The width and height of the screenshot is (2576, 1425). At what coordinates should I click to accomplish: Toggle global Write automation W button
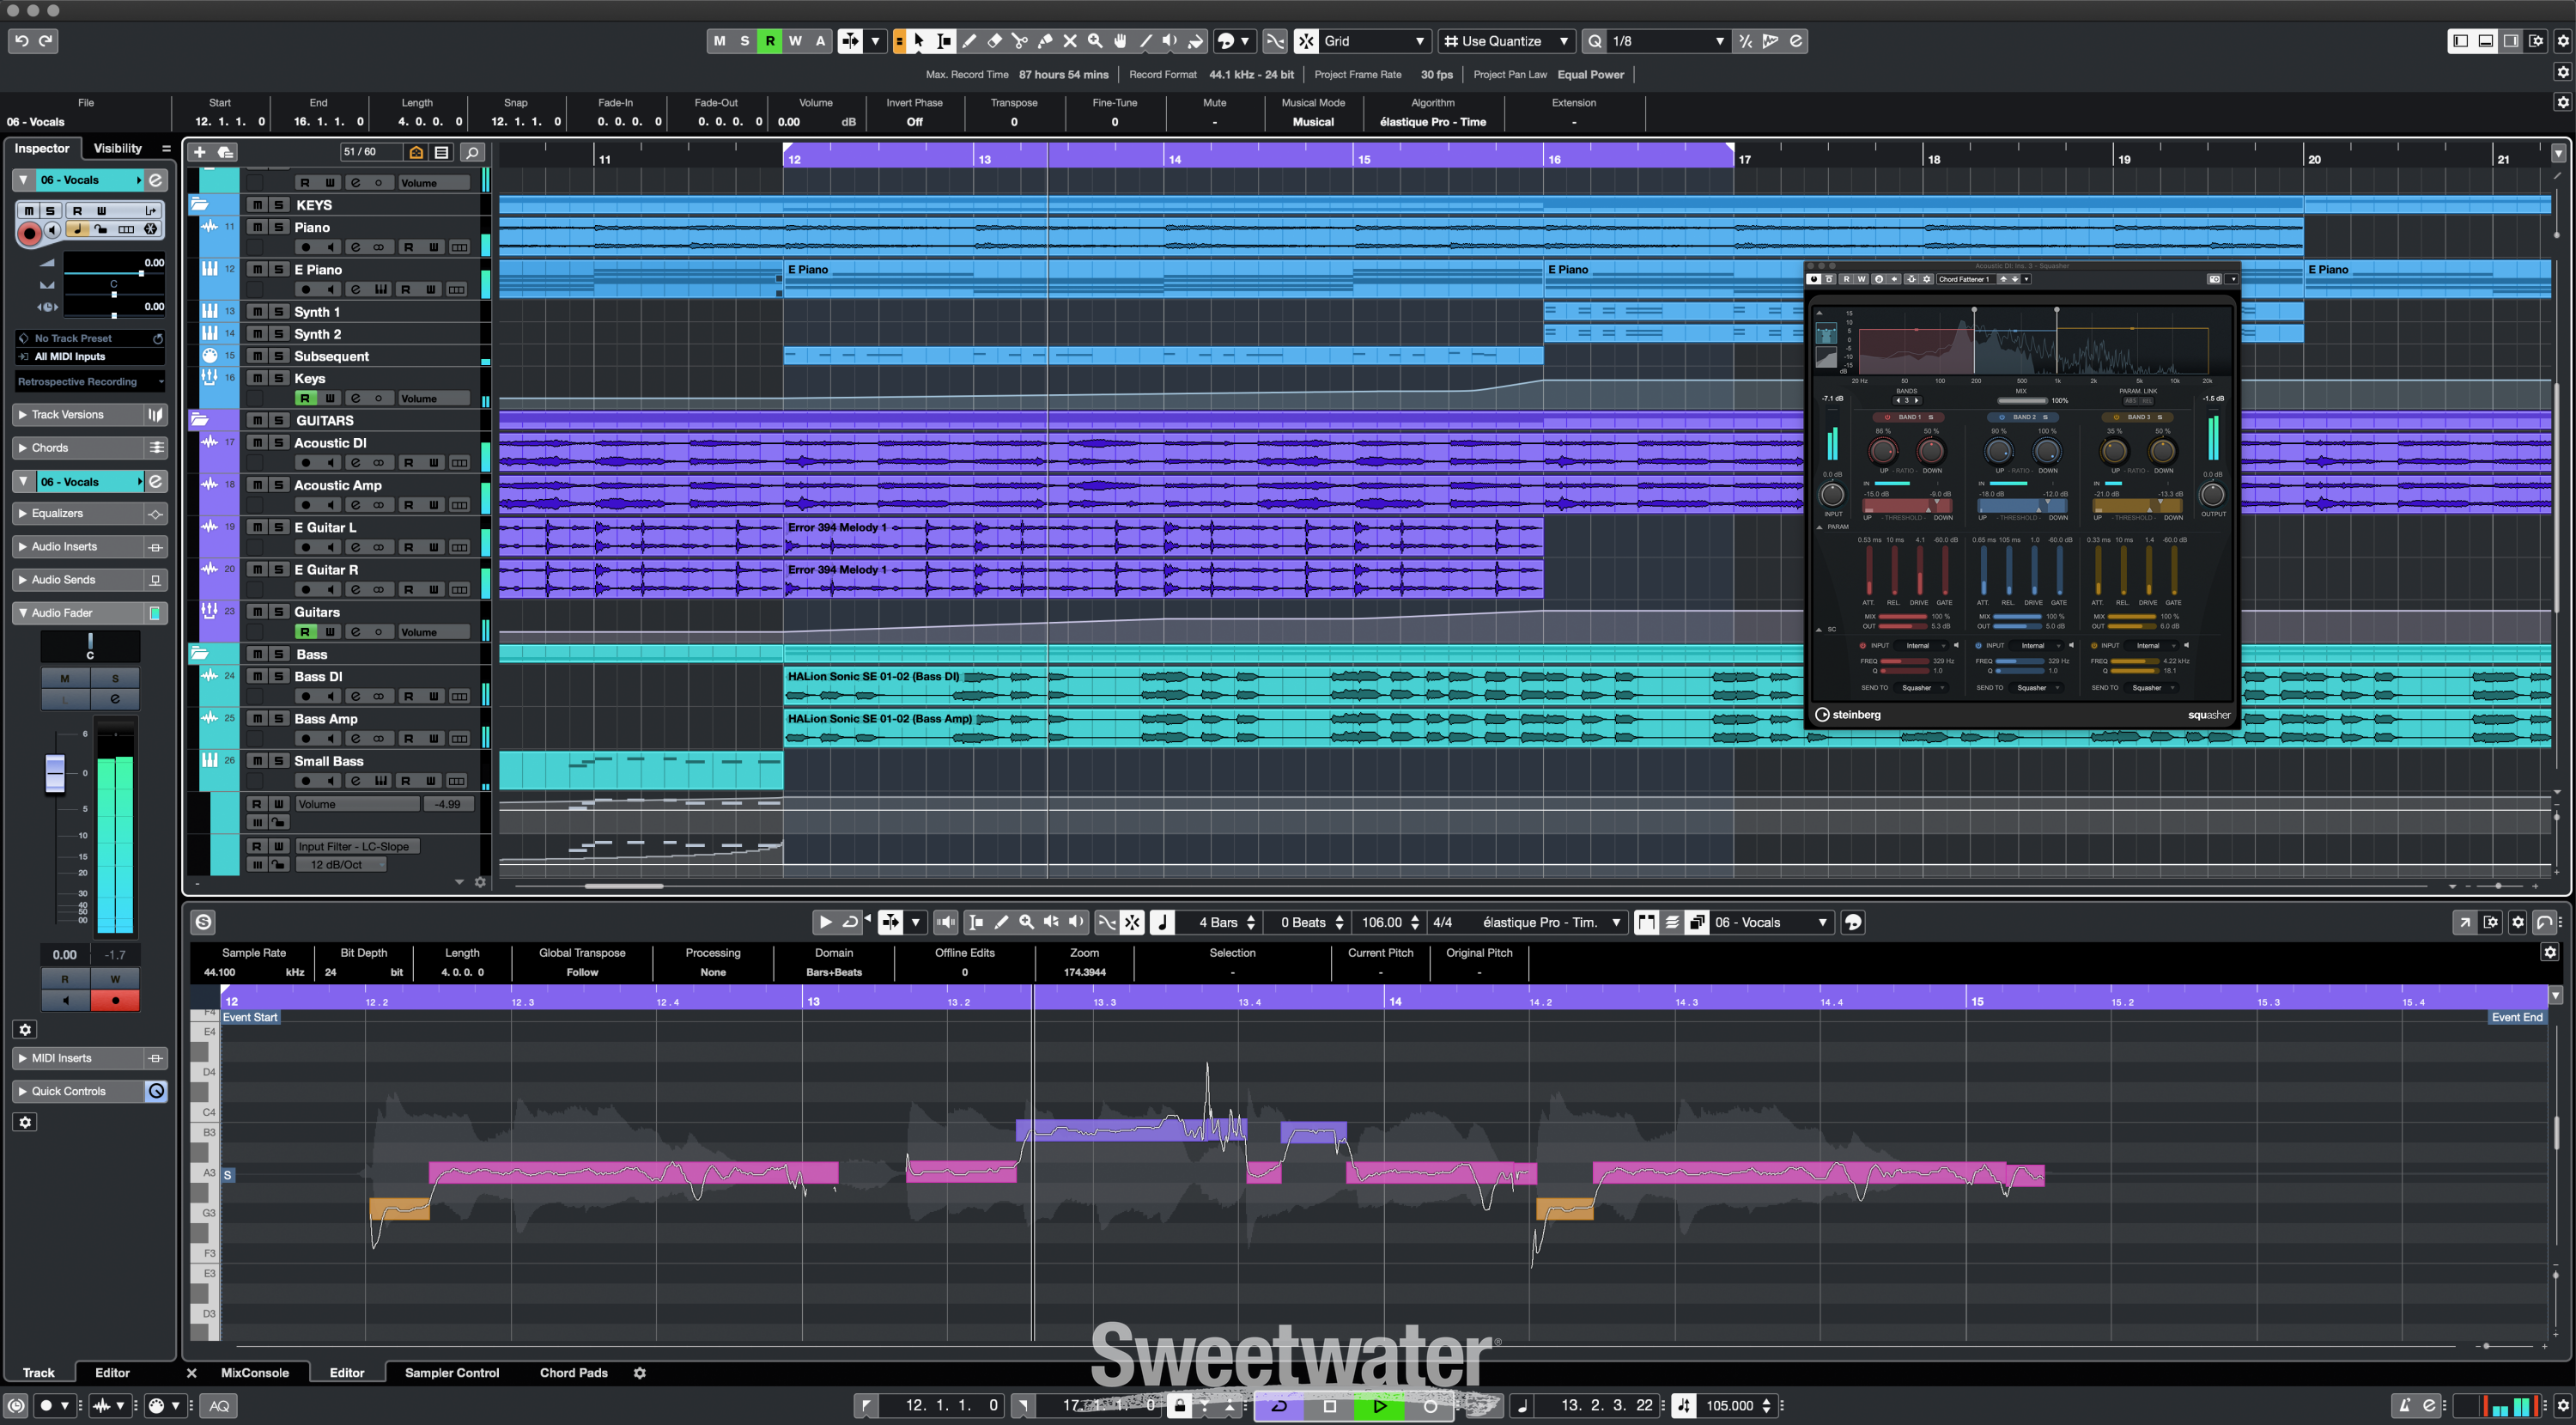tap(795, 41)
